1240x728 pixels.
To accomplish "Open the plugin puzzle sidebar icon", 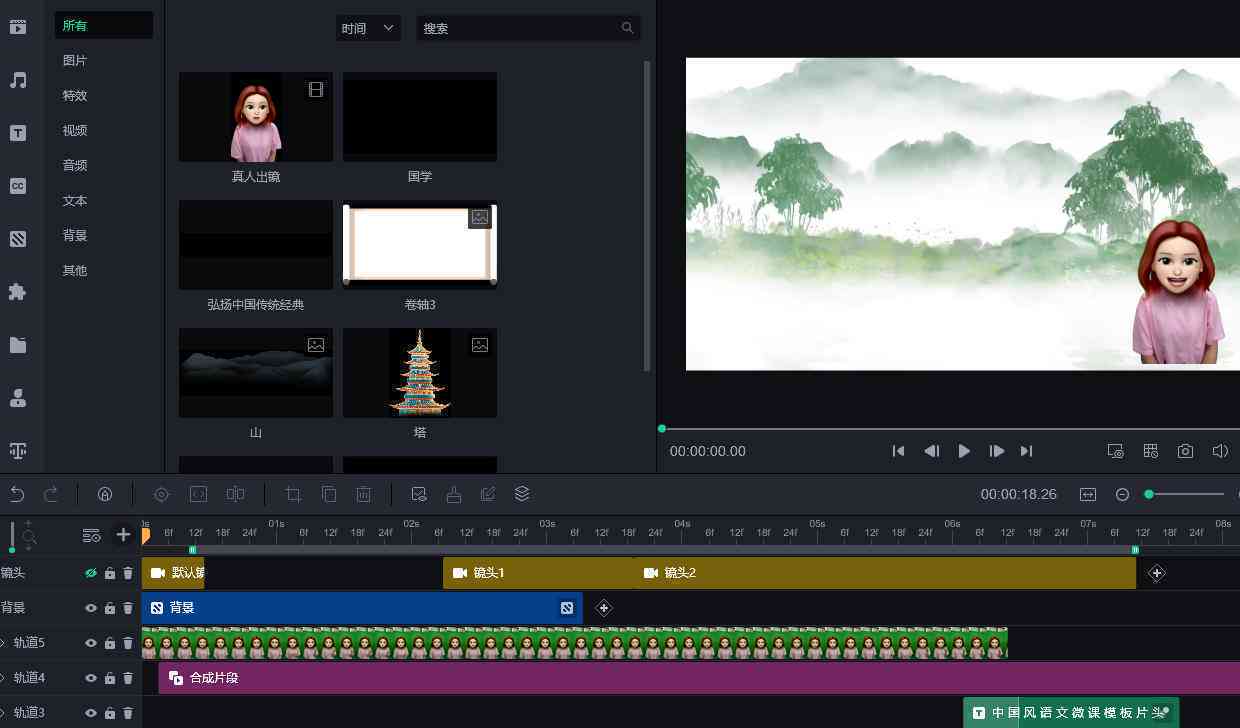I will click(18, 292).
